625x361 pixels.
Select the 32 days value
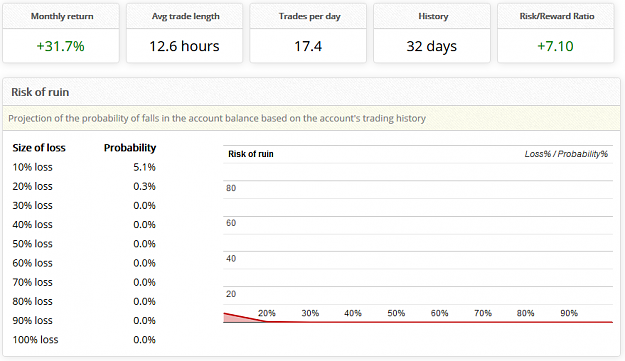tap(432, 47)
